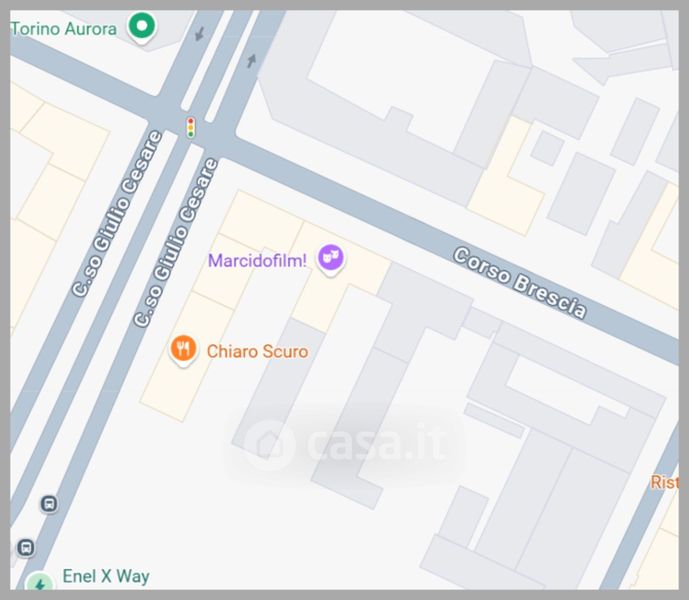This screenshot has width=689, height=600.
Task: Open the Enel X Way label
Action: (x=106, y=576)
